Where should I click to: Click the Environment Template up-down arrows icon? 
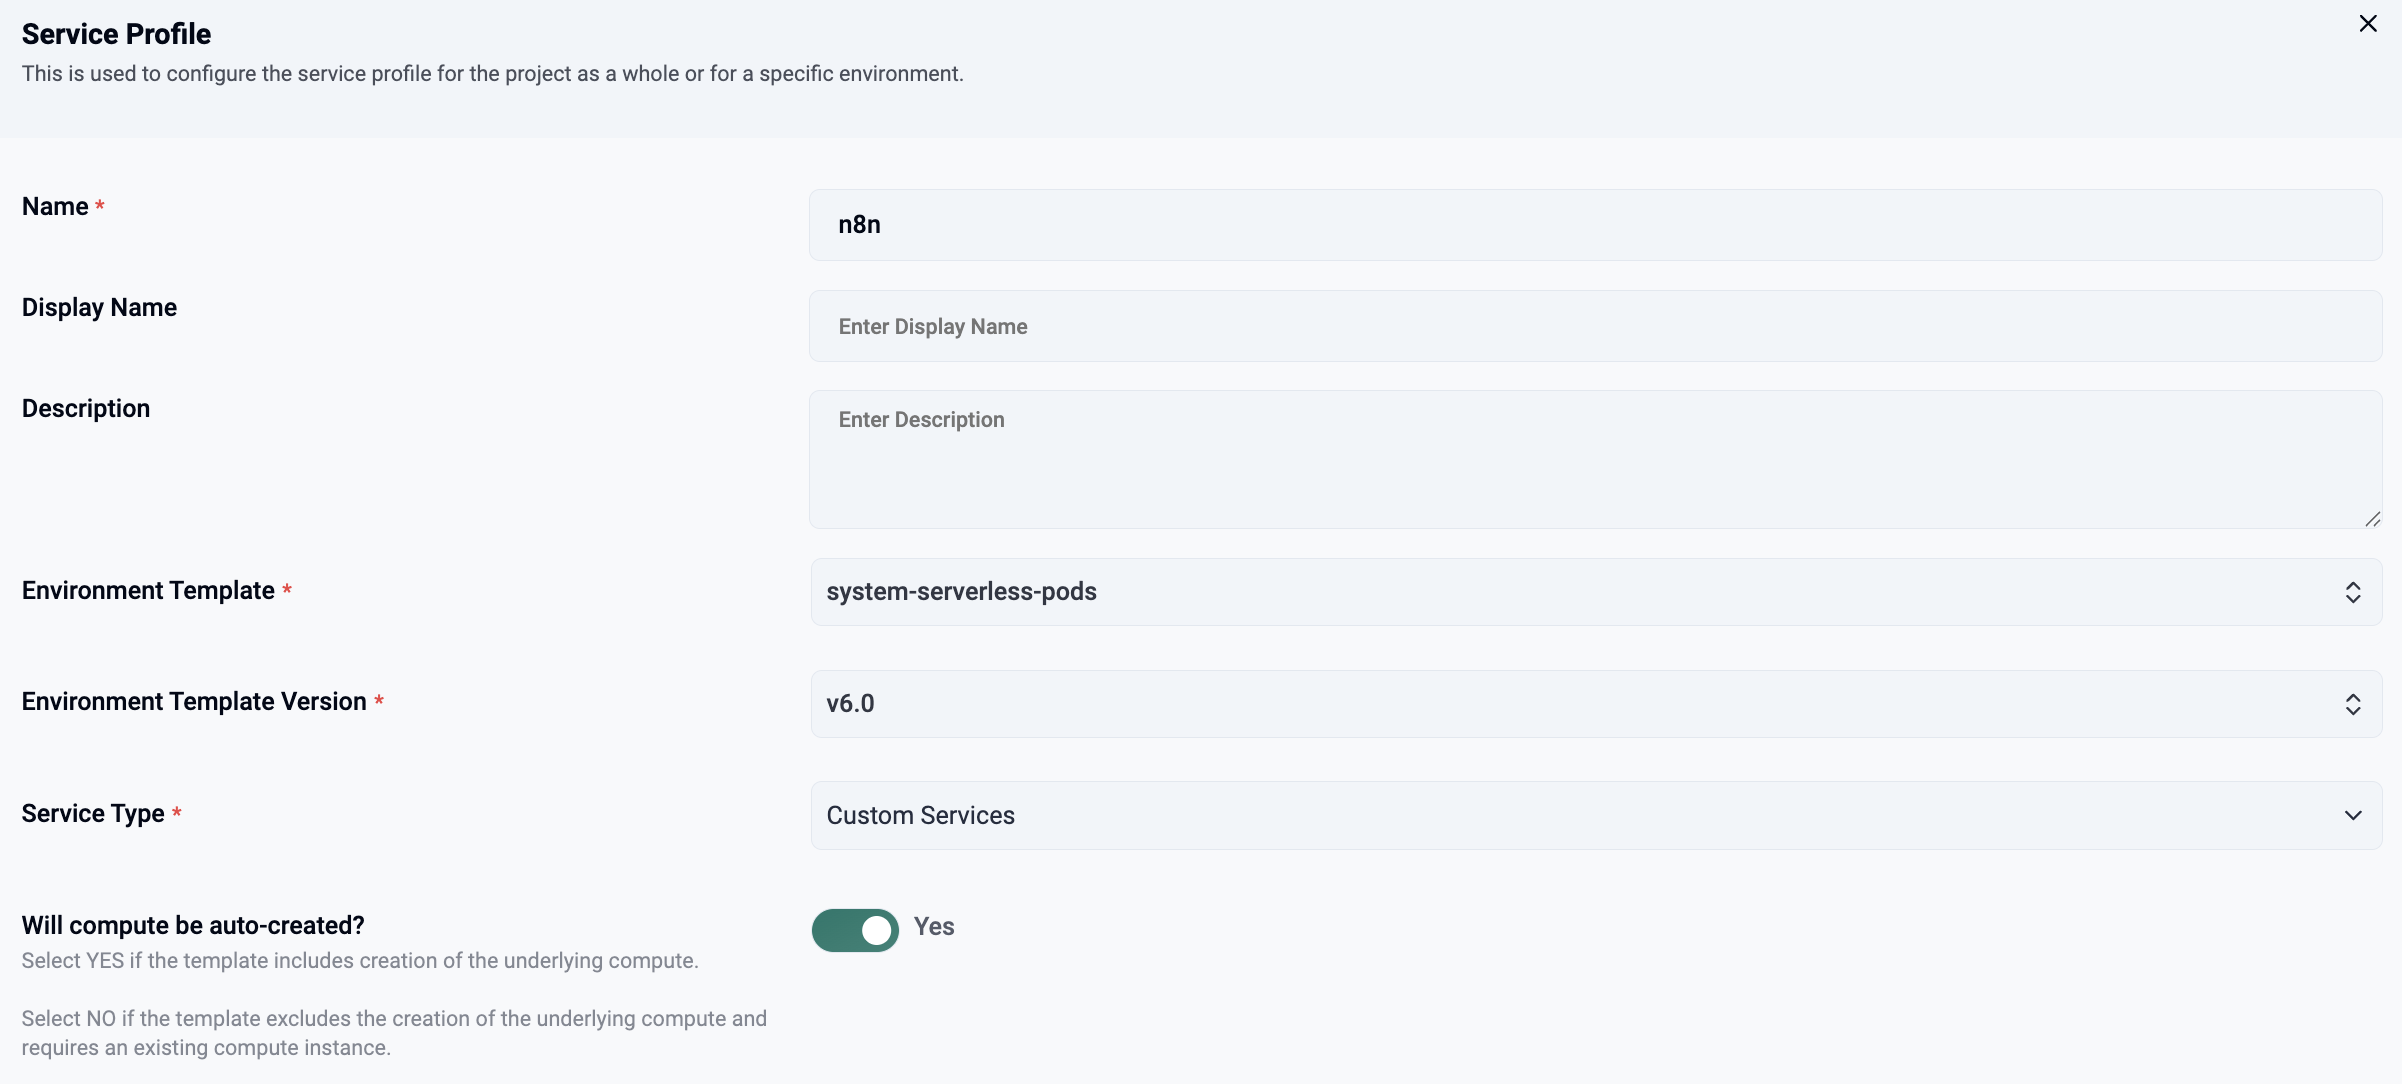tap(2353, 592)
